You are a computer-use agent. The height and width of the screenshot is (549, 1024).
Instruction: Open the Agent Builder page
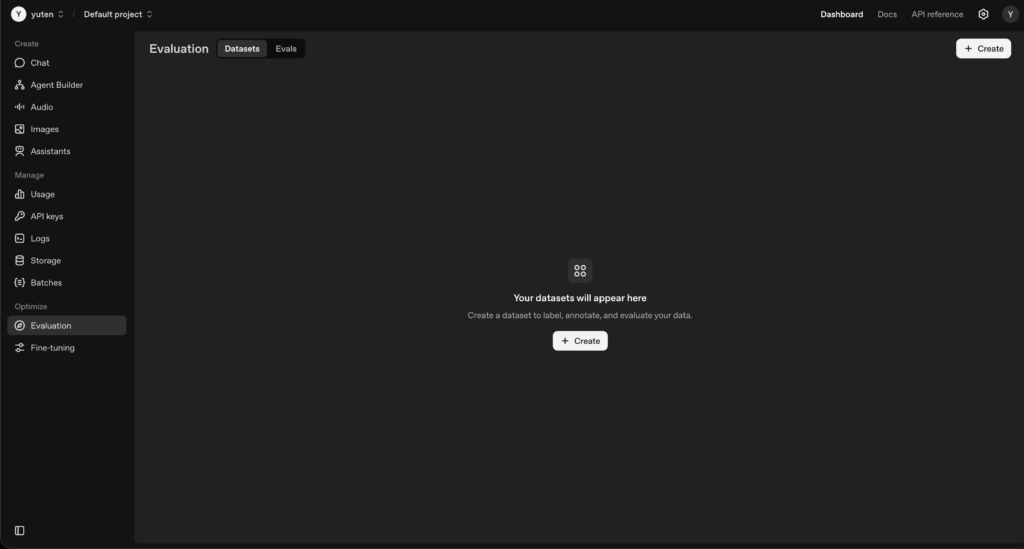[x=56, y=85]
